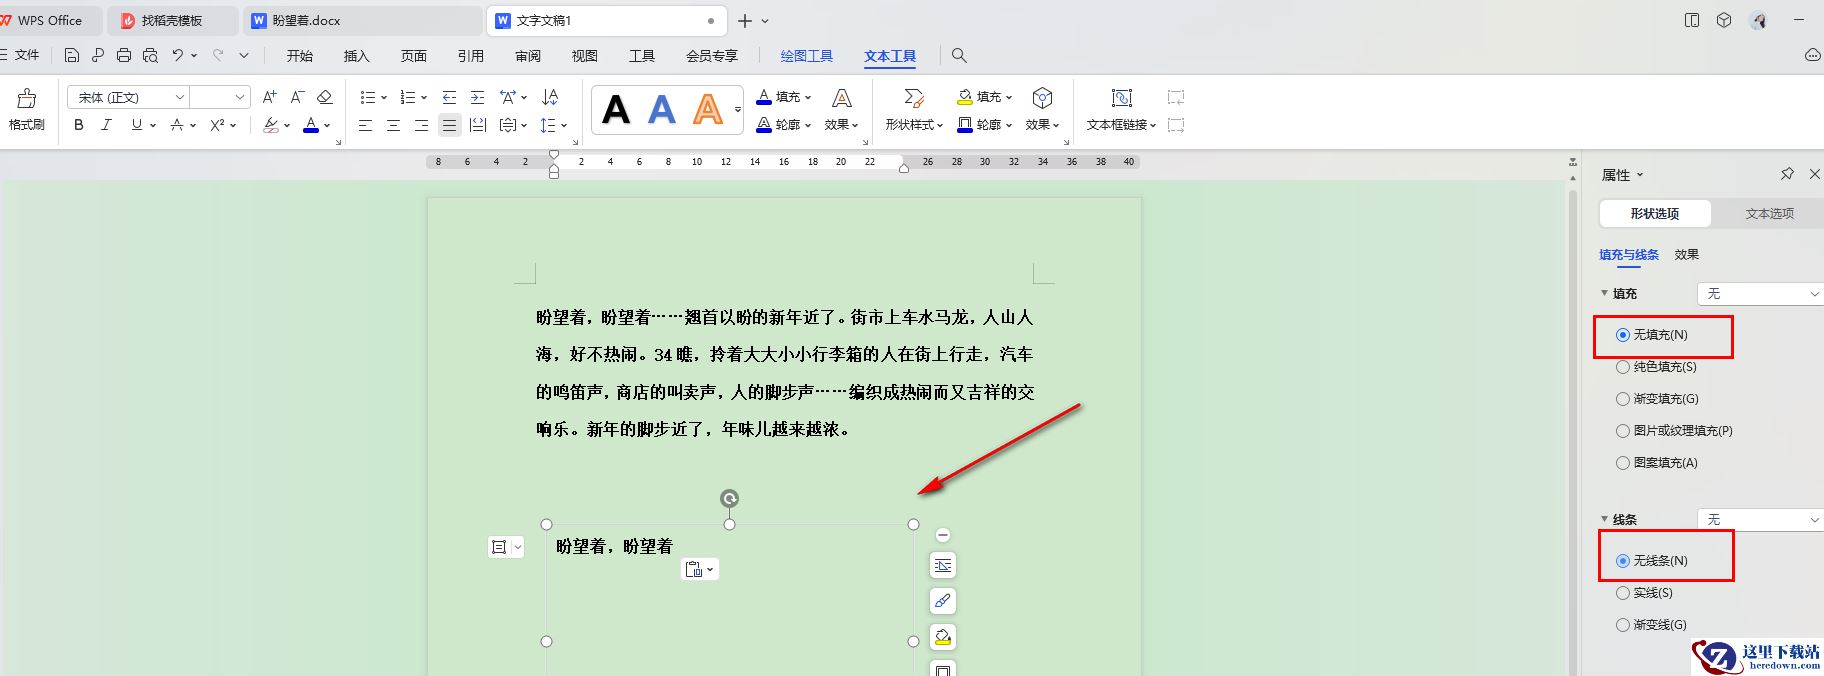Click the sort icon

(550, 97)
